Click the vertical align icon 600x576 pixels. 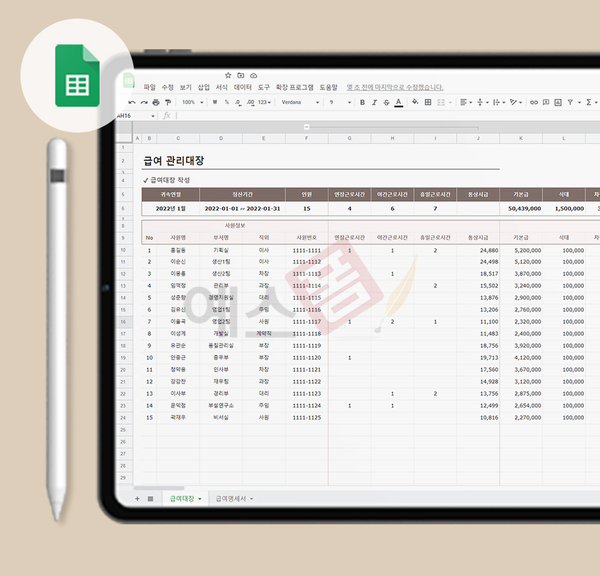tap(480, 102)
